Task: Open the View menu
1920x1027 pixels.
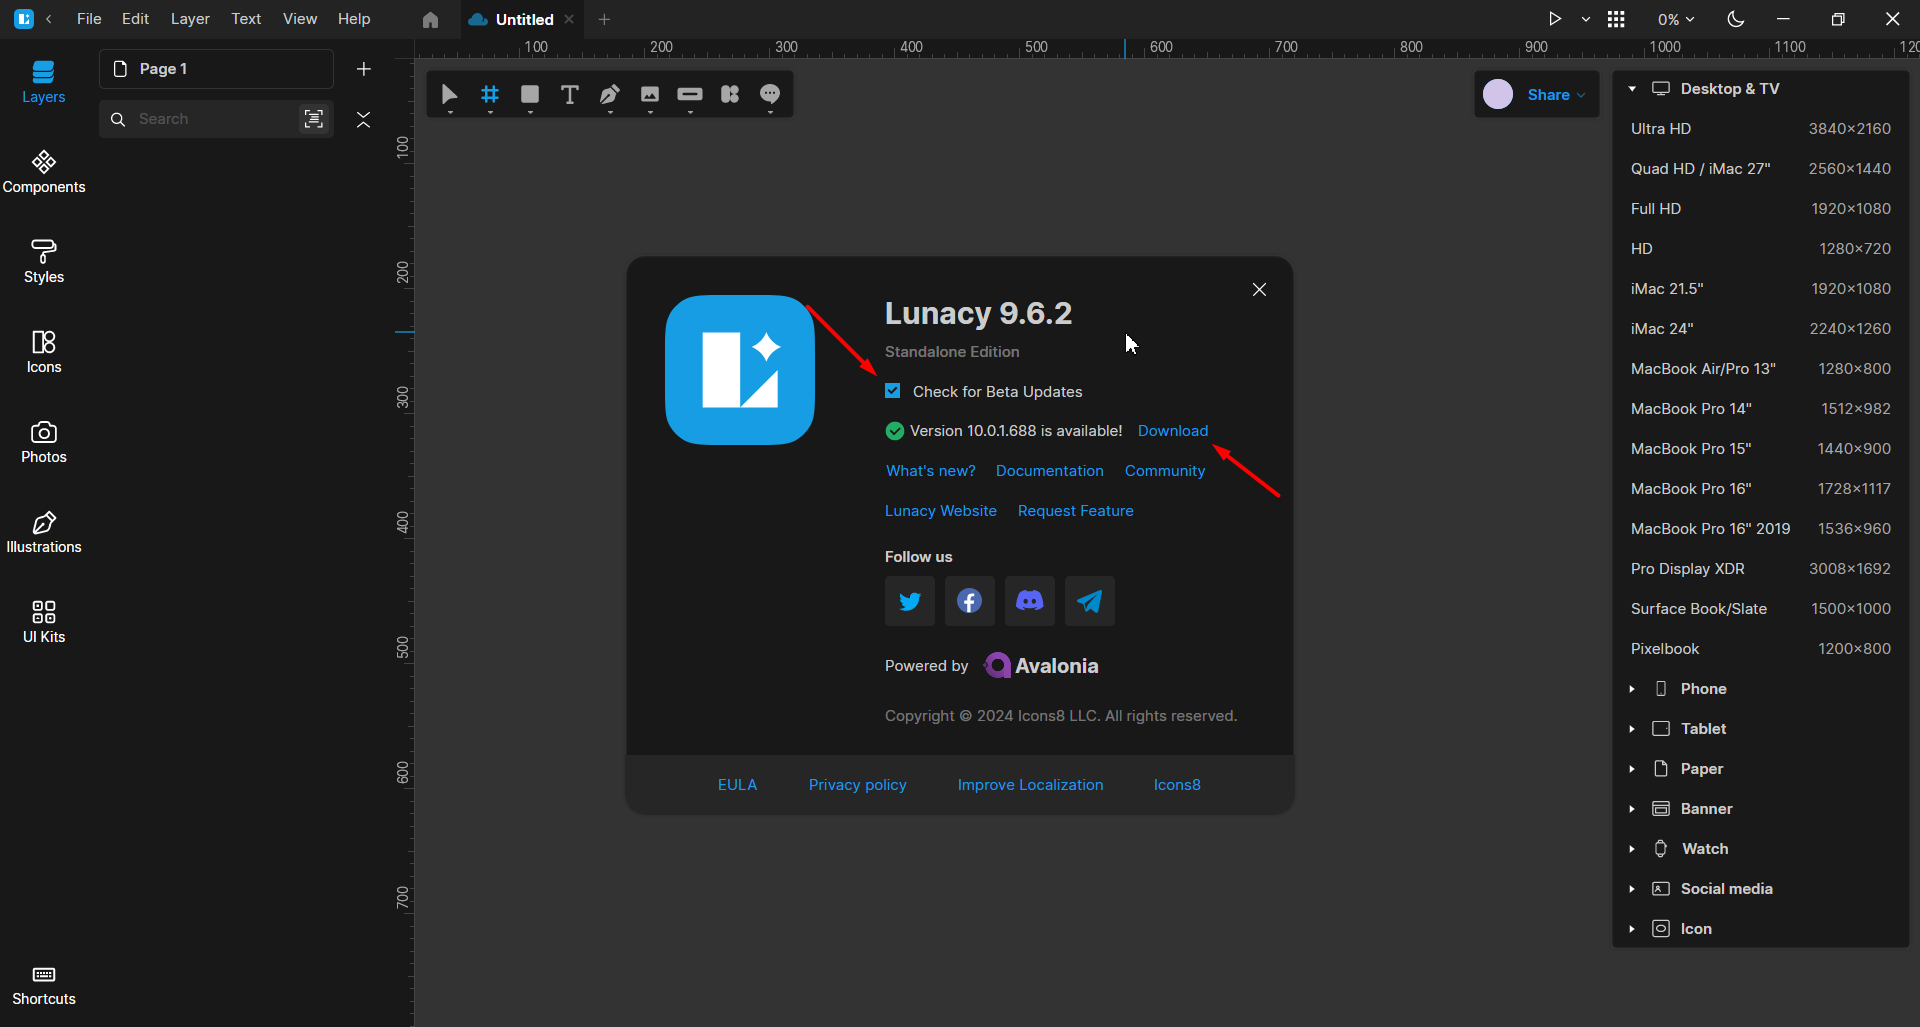Action: click(300, 19)
